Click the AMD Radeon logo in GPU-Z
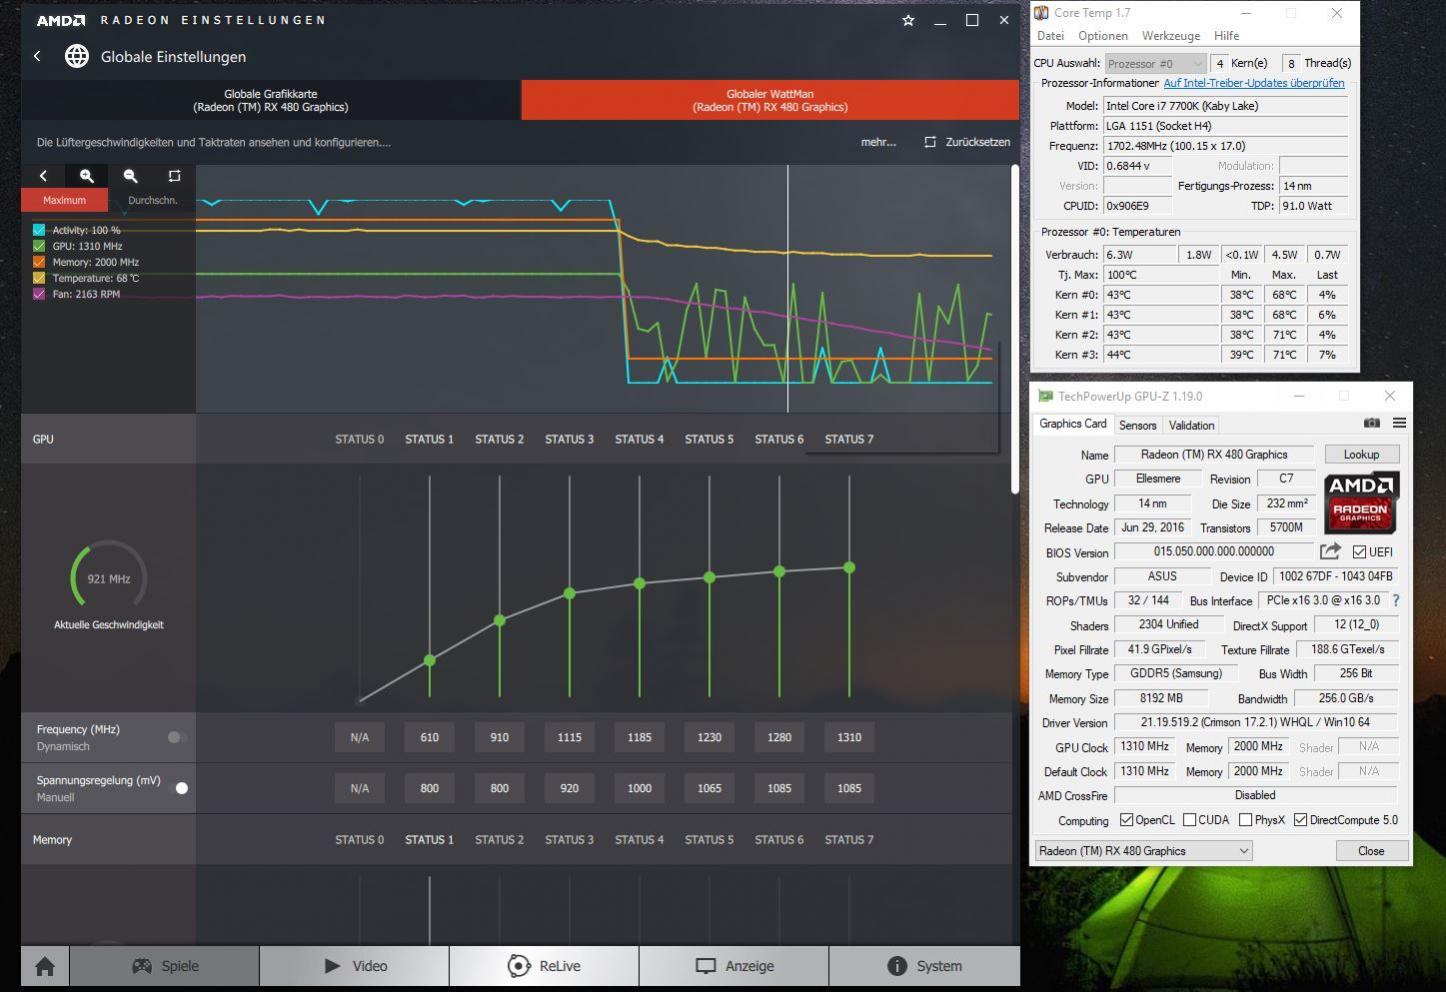The image size is (1446, 992). coord(1361,503)
